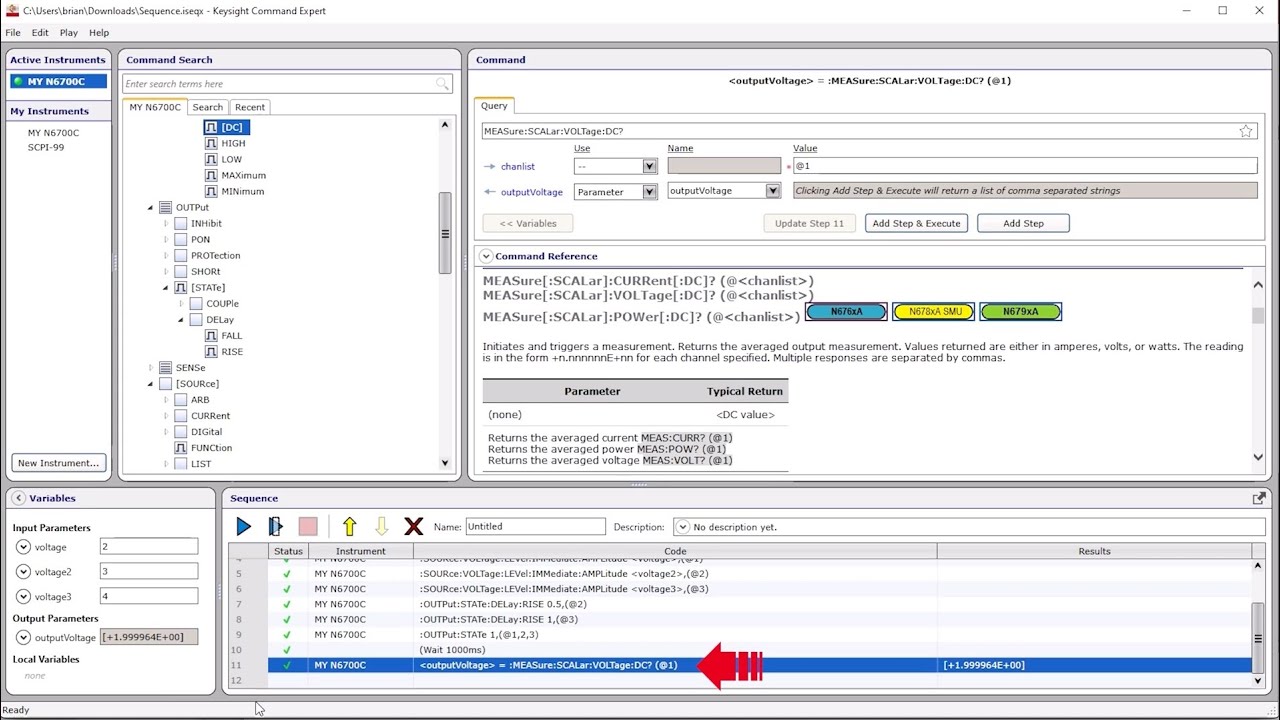Select the FUNCtion command in the tree

point(203,447)
